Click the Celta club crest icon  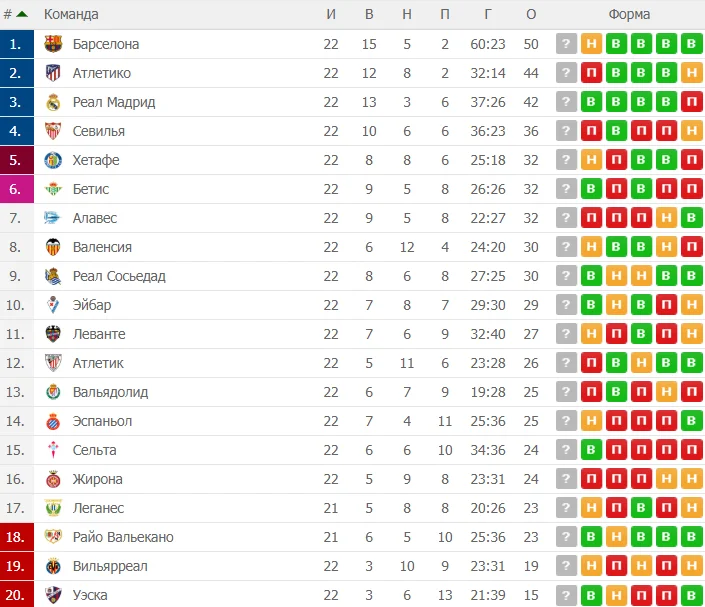(53, 450)
